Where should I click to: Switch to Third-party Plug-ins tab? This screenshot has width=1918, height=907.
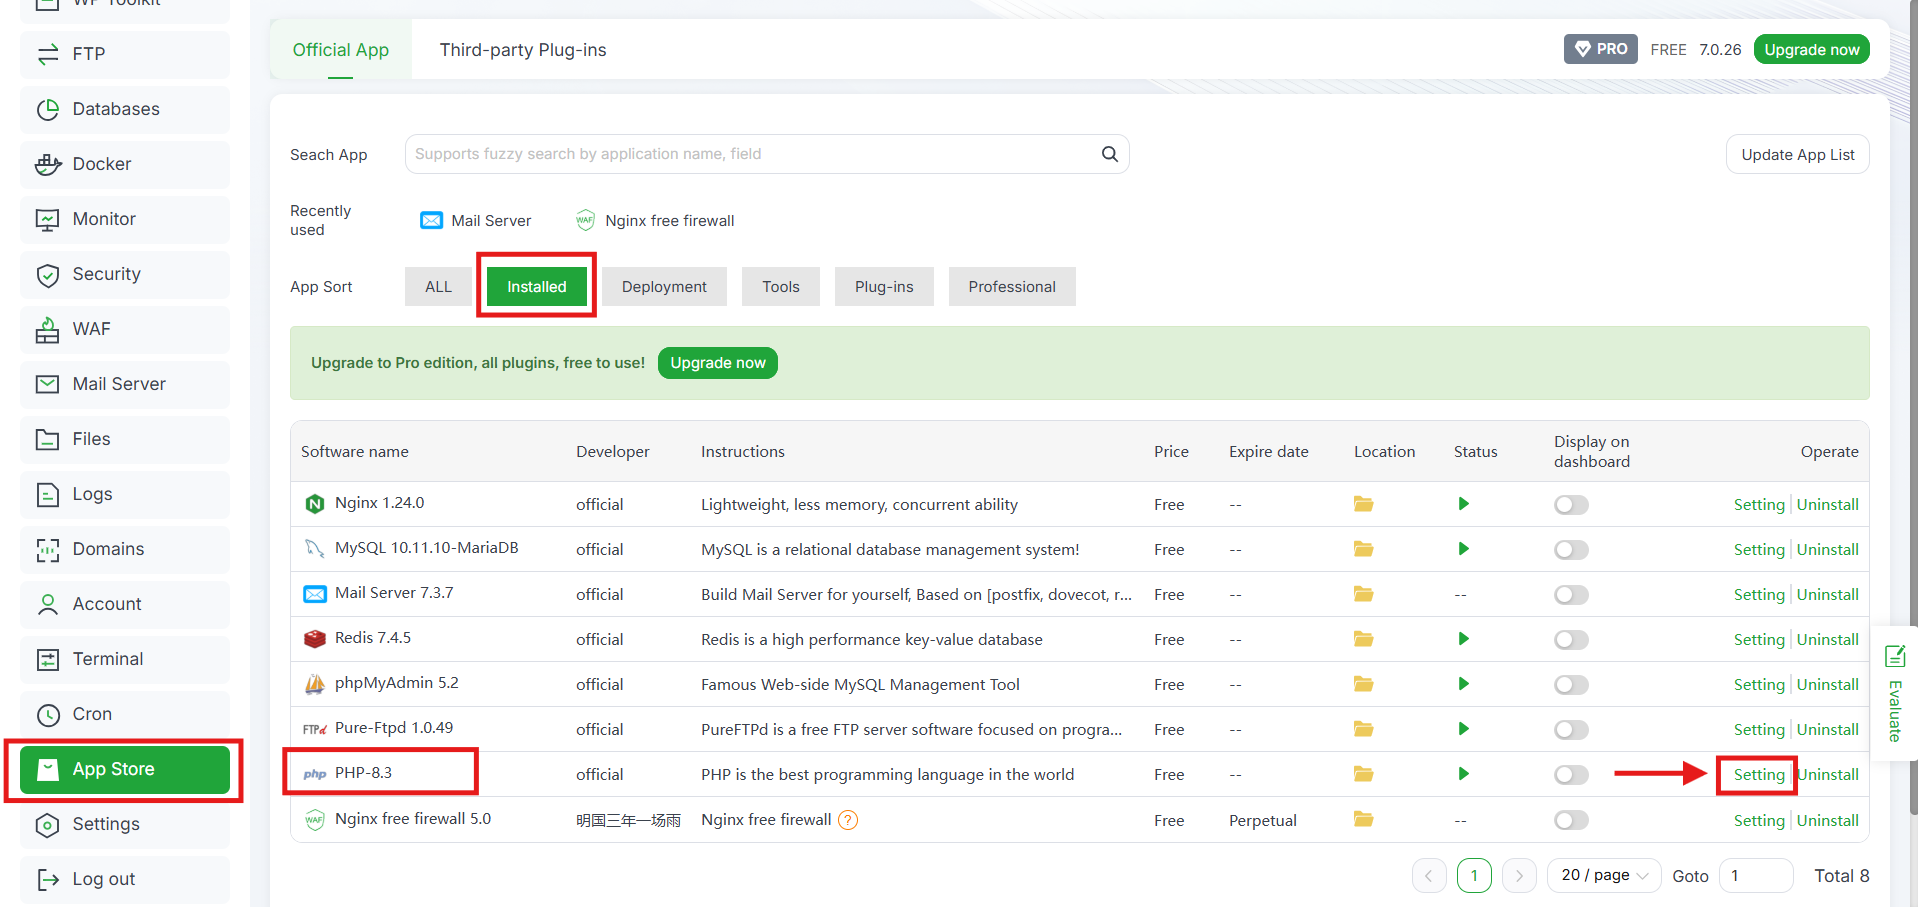pyautogui.click(x=523, y=50)
